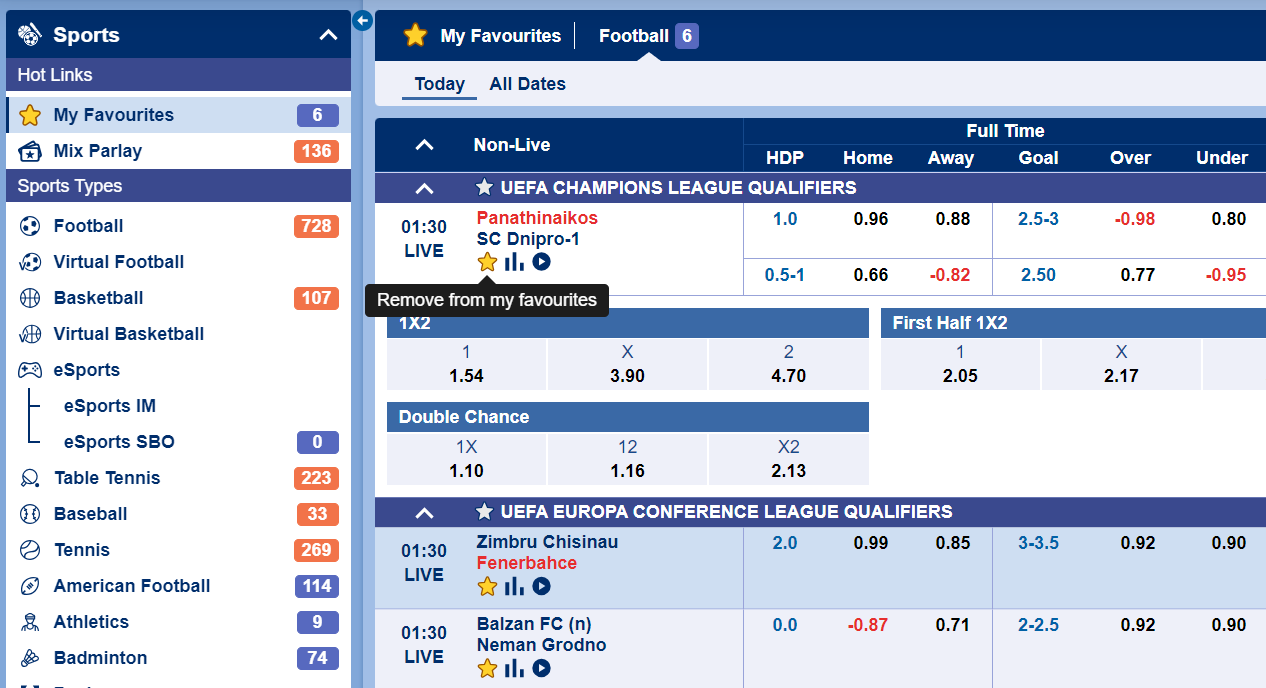This screenshot has height=688, width=1266.
Task: Play live stream for Zimbru Chisinau match
Action: (541, 586)
